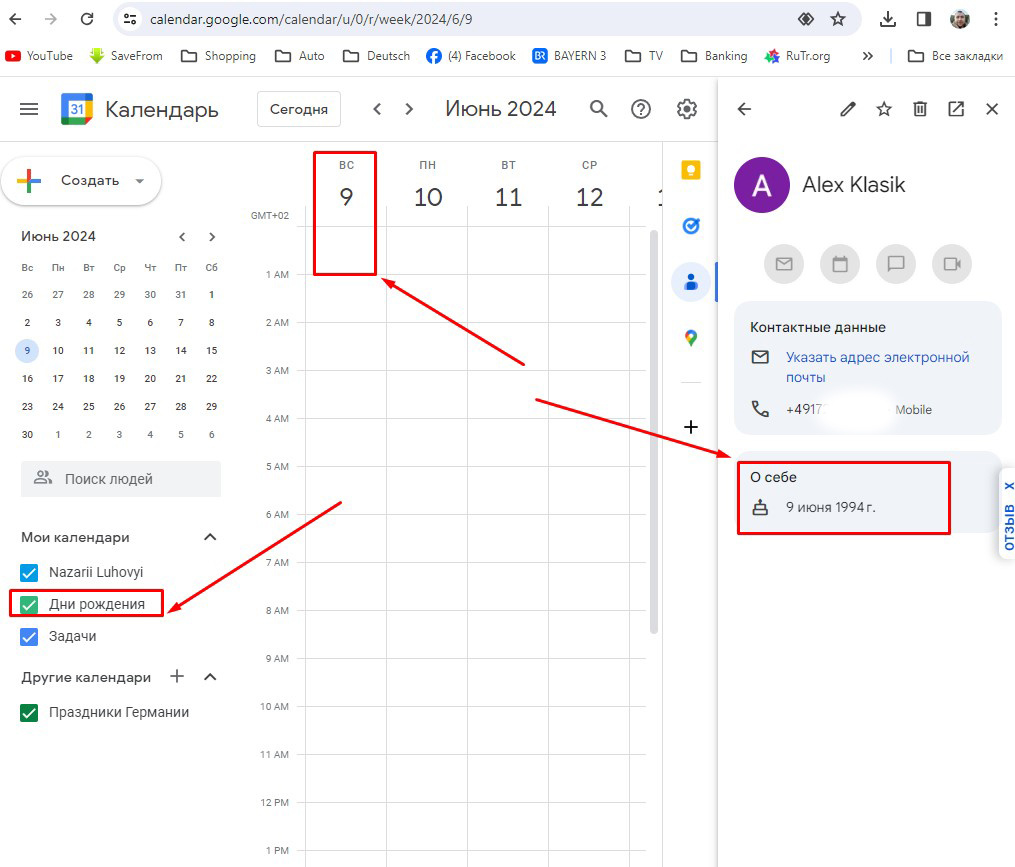
Task: Delete contact with trash icon
Action: click(920, 109)
